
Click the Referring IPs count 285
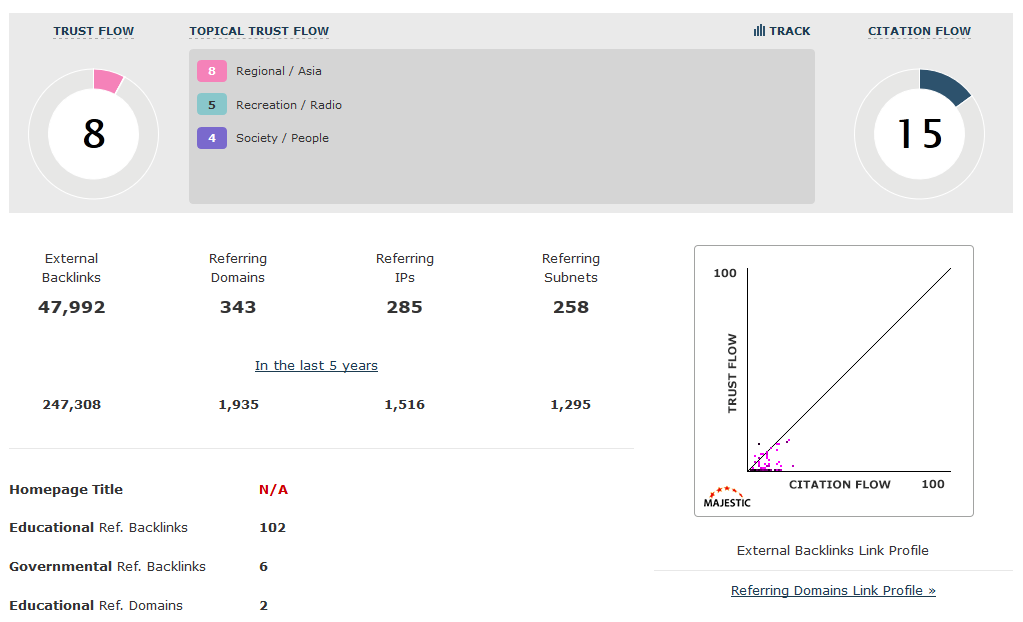point(405,307)
